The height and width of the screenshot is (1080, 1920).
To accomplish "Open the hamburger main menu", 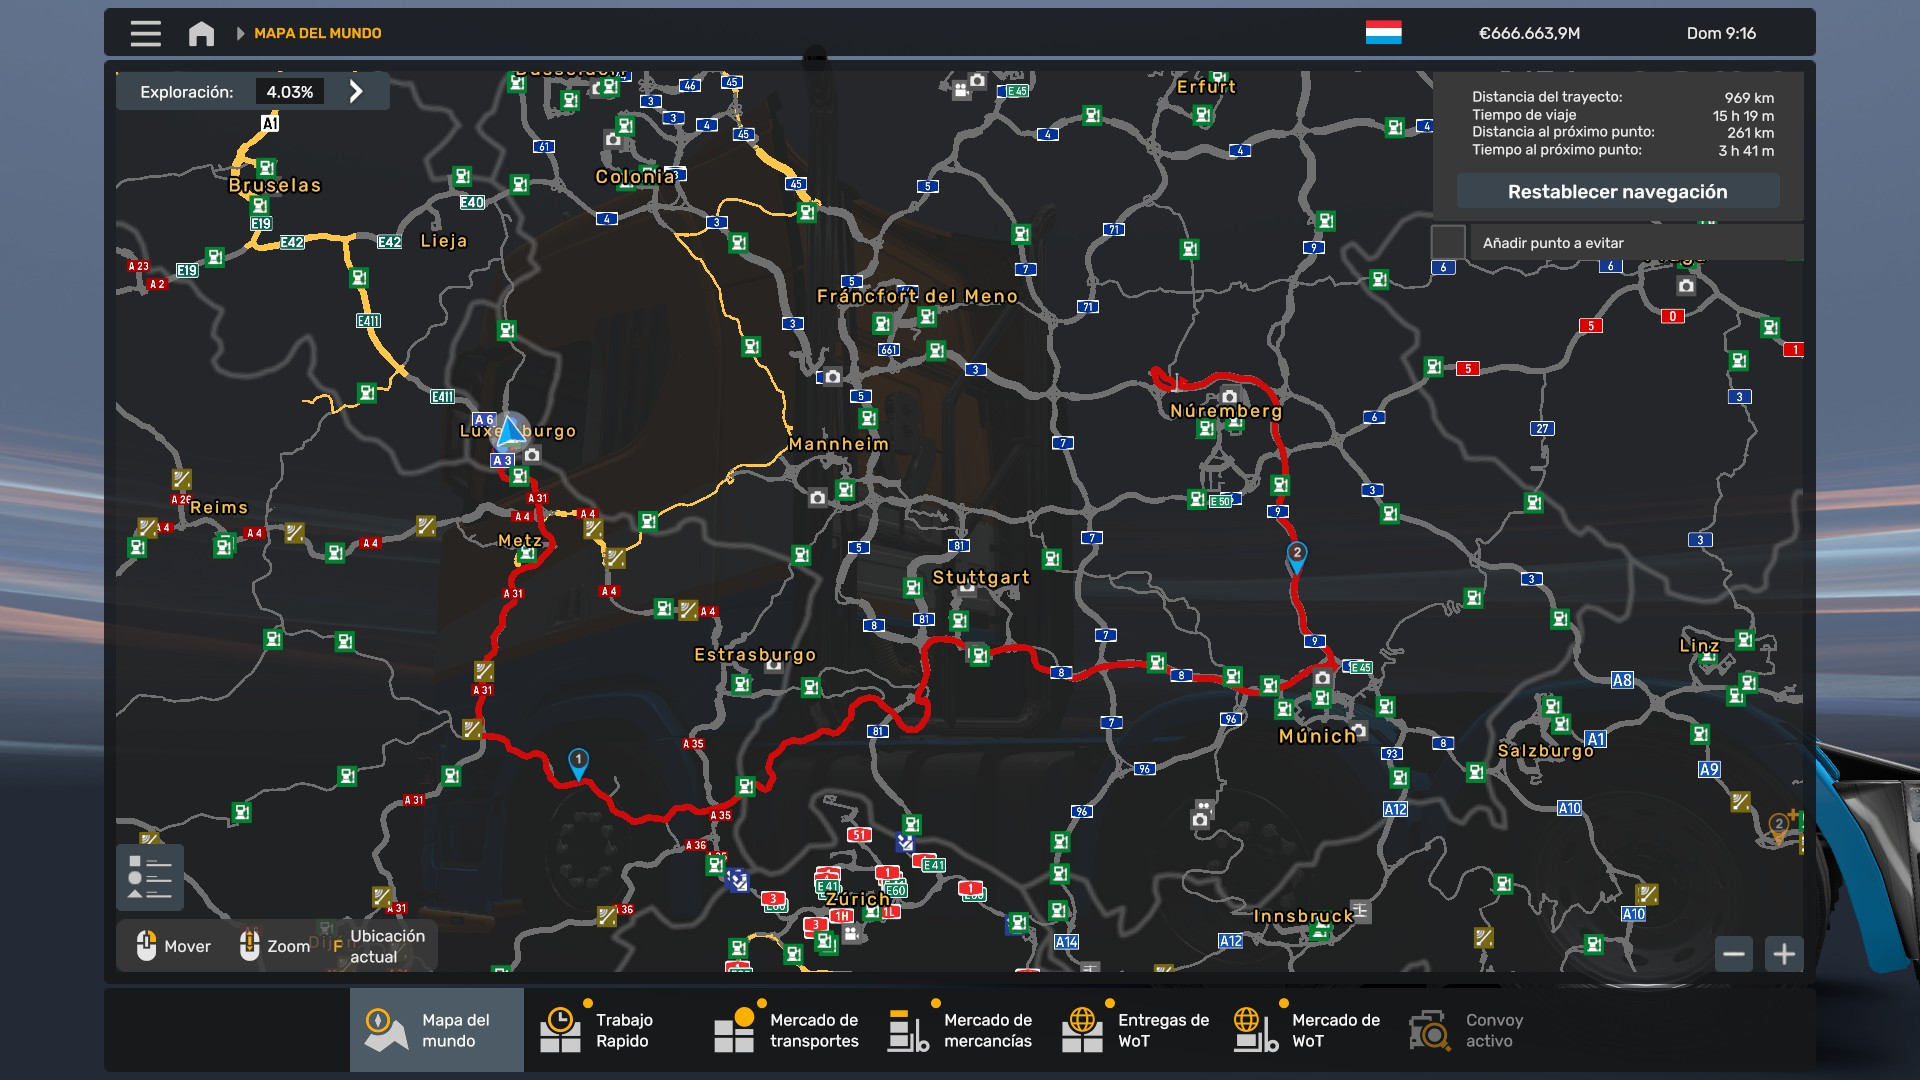I will (x=145, y=33).
